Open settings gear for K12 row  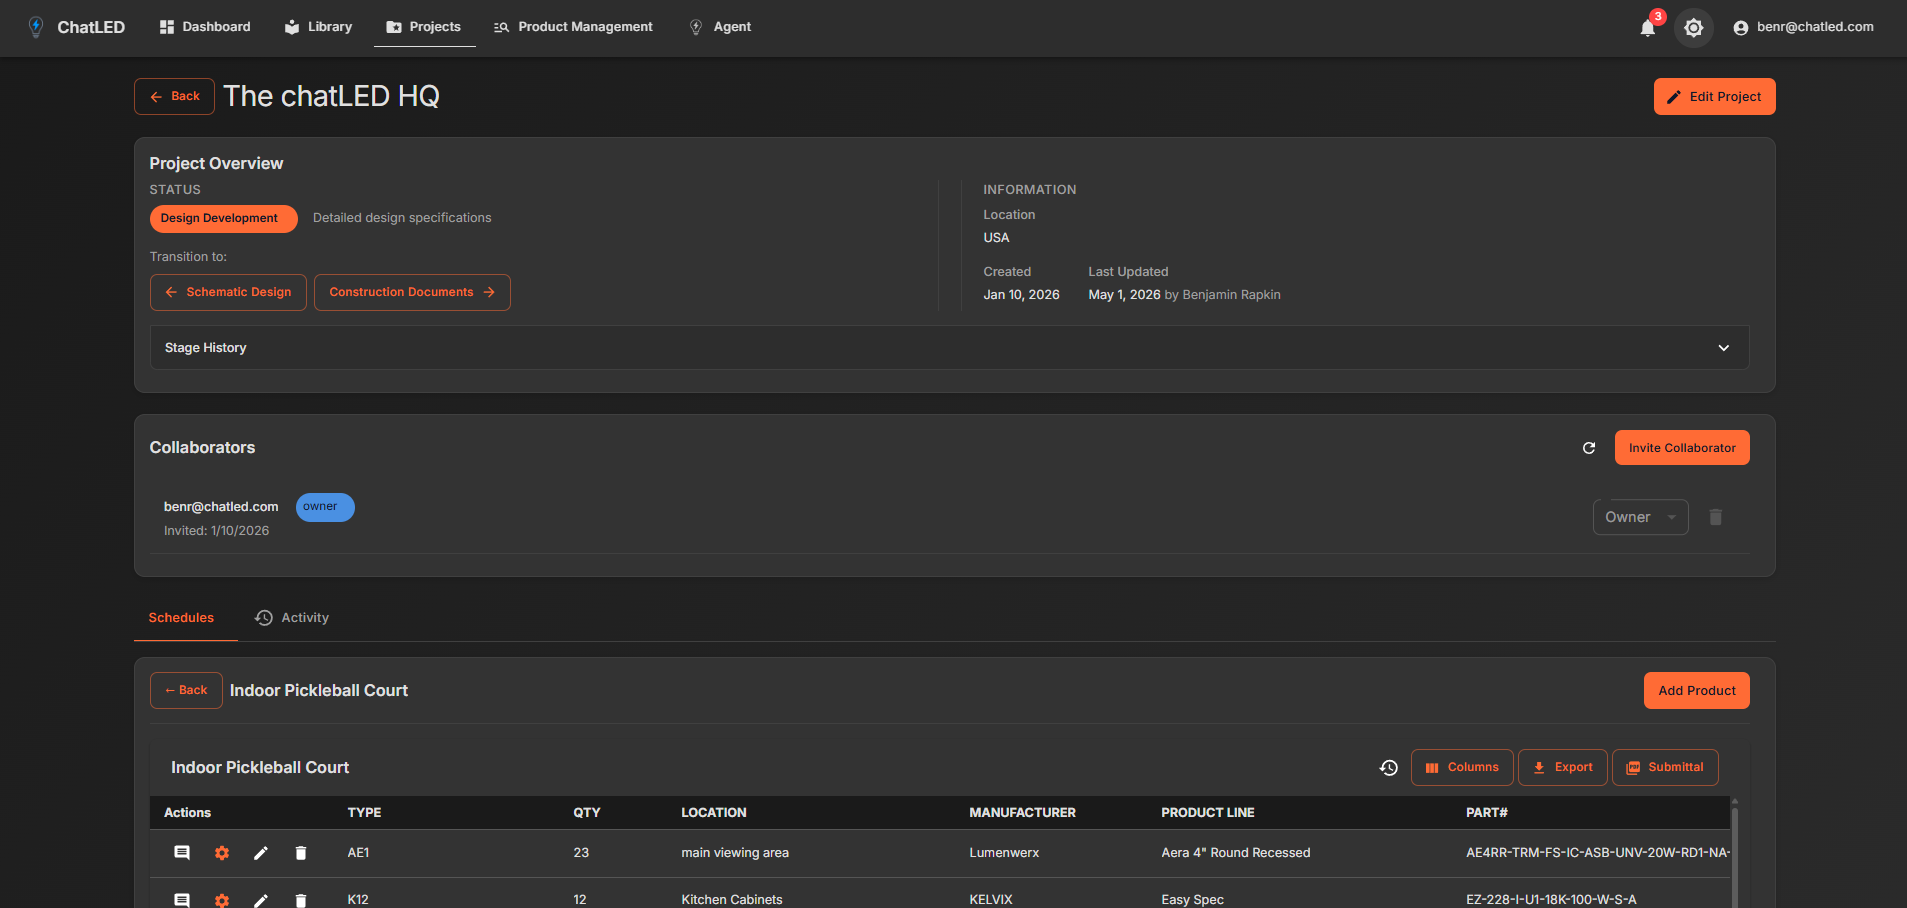pyautogui.click(x=222, y=900)
